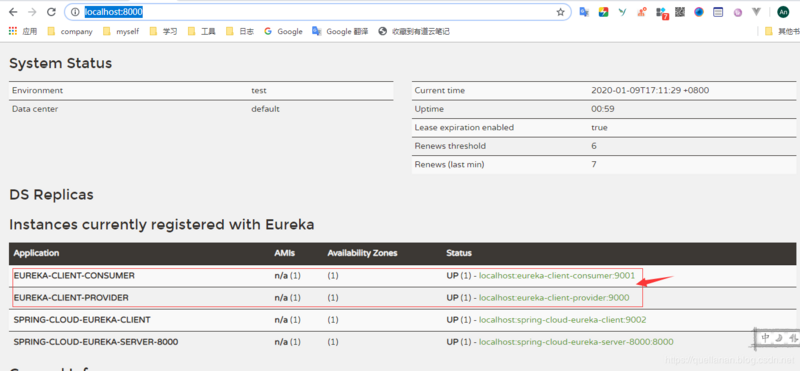
Task: Click the Environment label
Action: click(x=37, y=91)
